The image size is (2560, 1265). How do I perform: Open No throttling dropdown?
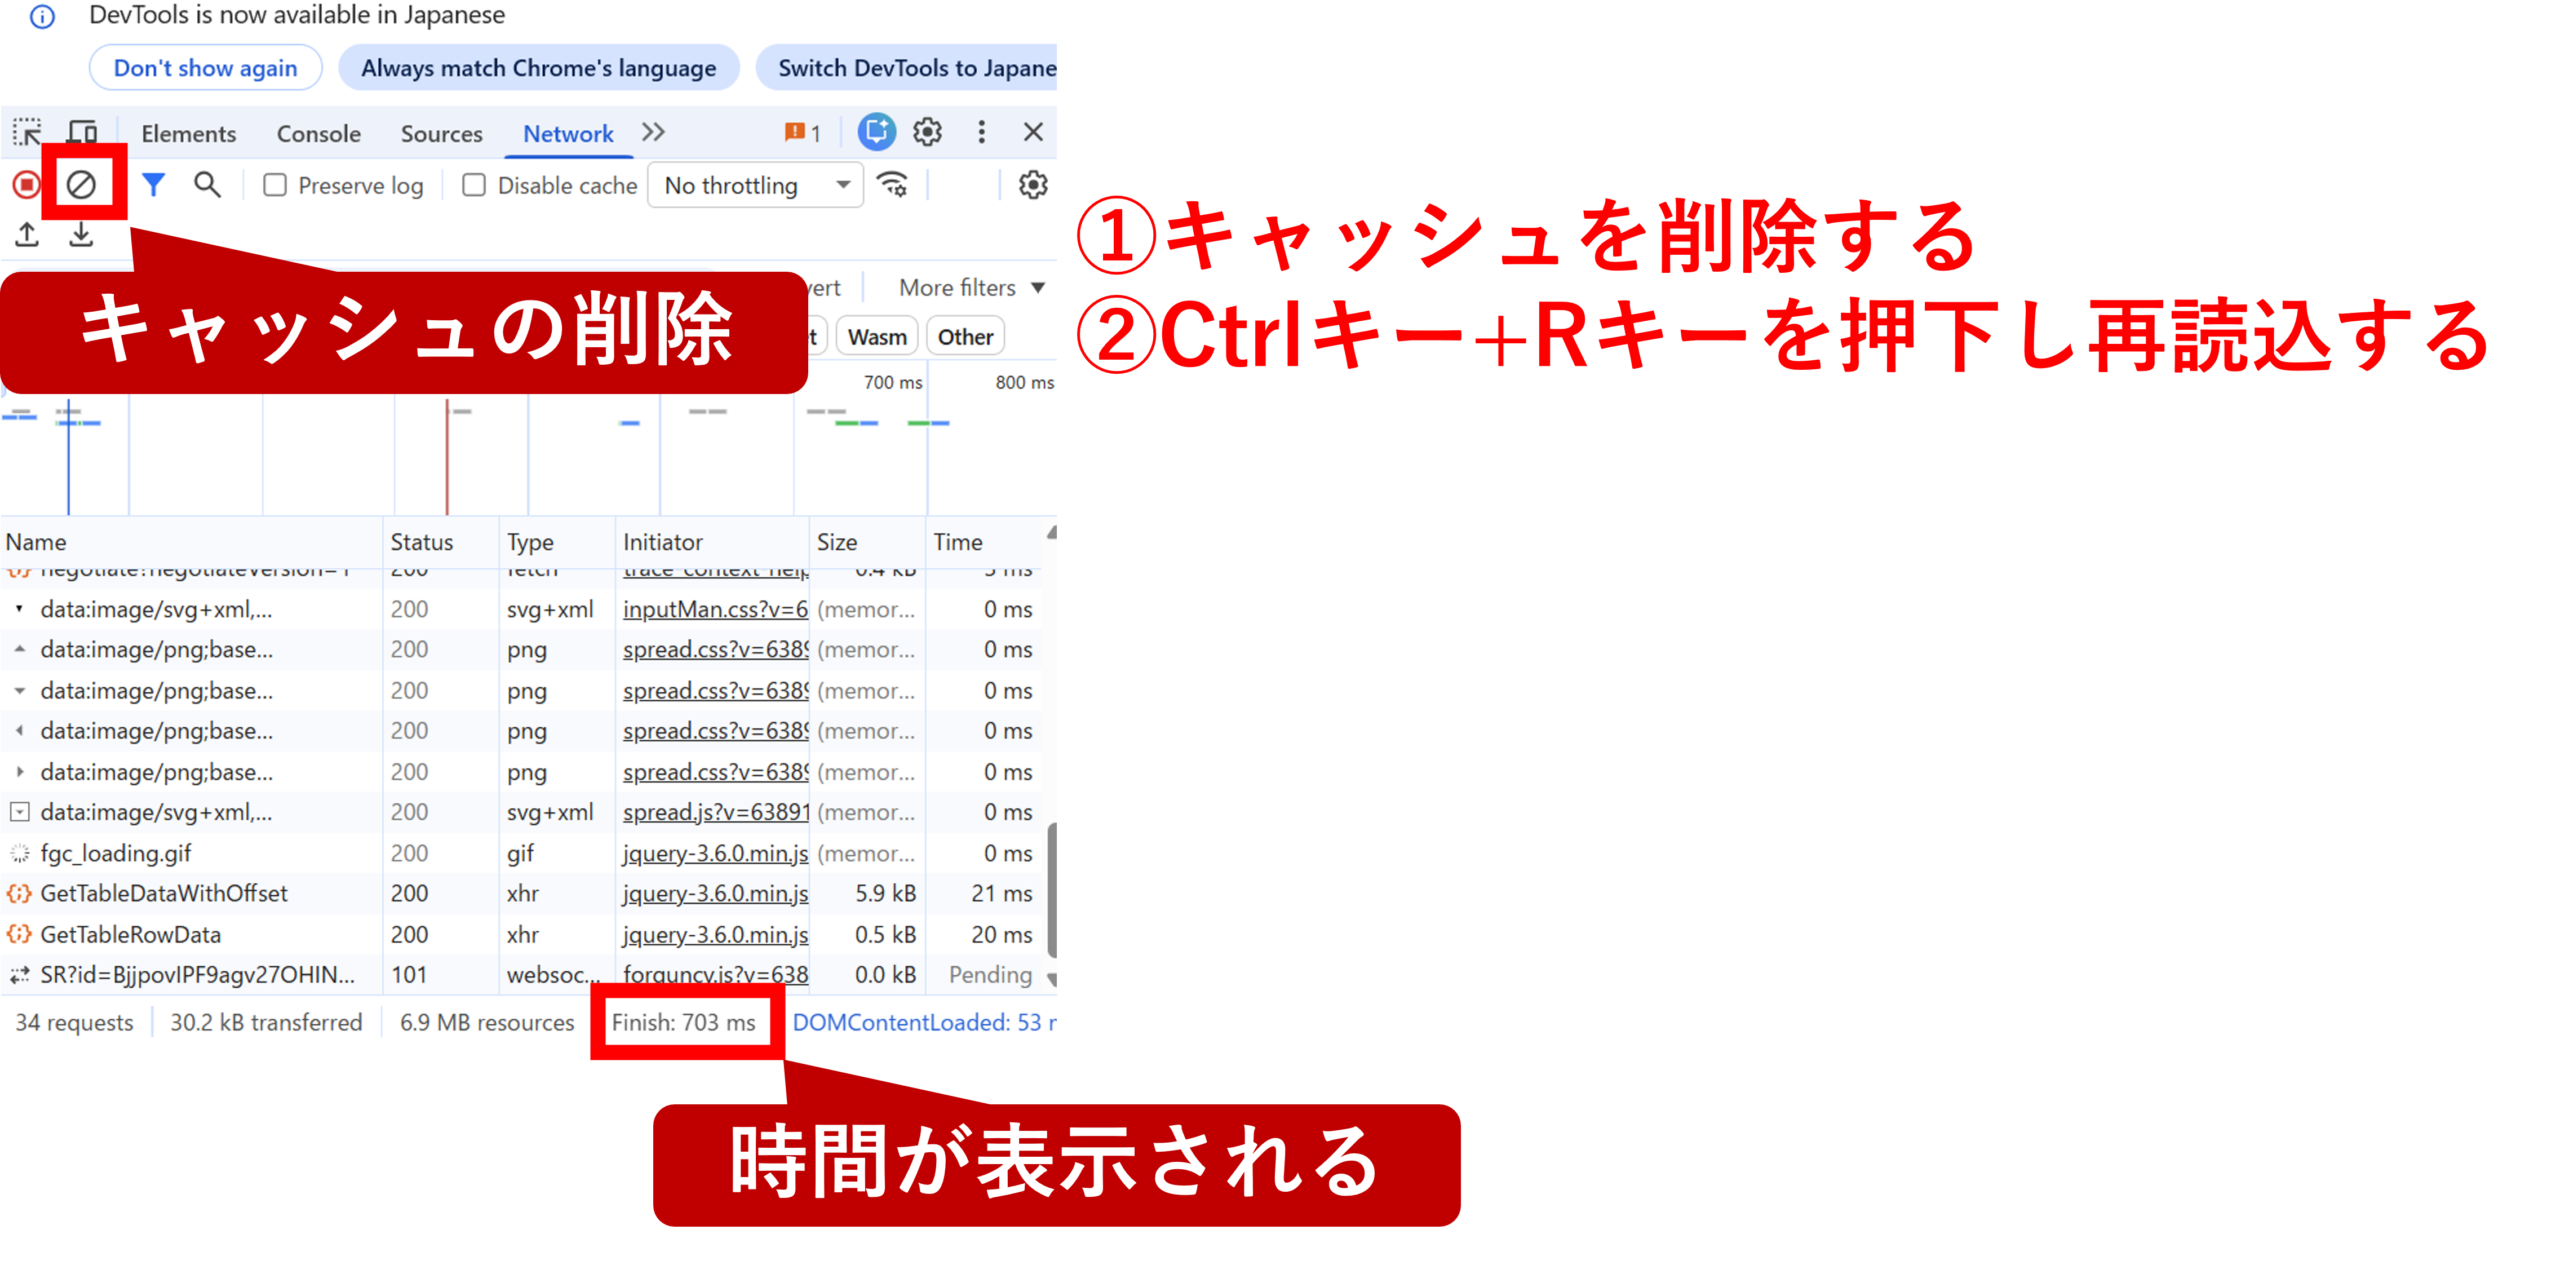755,186
